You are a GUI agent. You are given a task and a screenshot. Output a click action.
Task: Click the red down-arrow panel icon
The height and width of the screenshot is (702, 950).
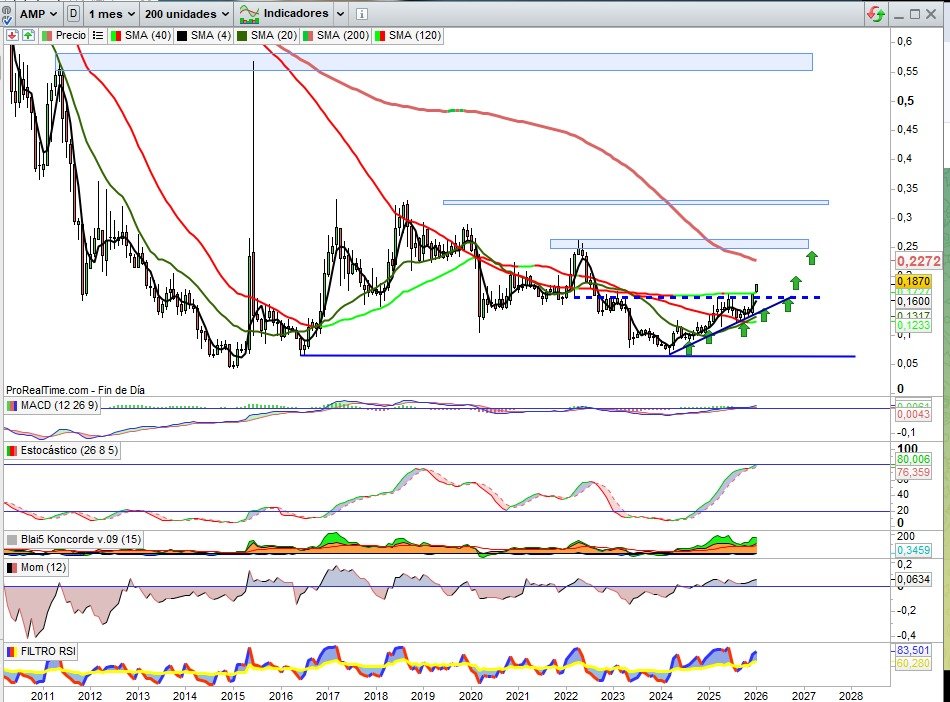click(x=12, y=36)
